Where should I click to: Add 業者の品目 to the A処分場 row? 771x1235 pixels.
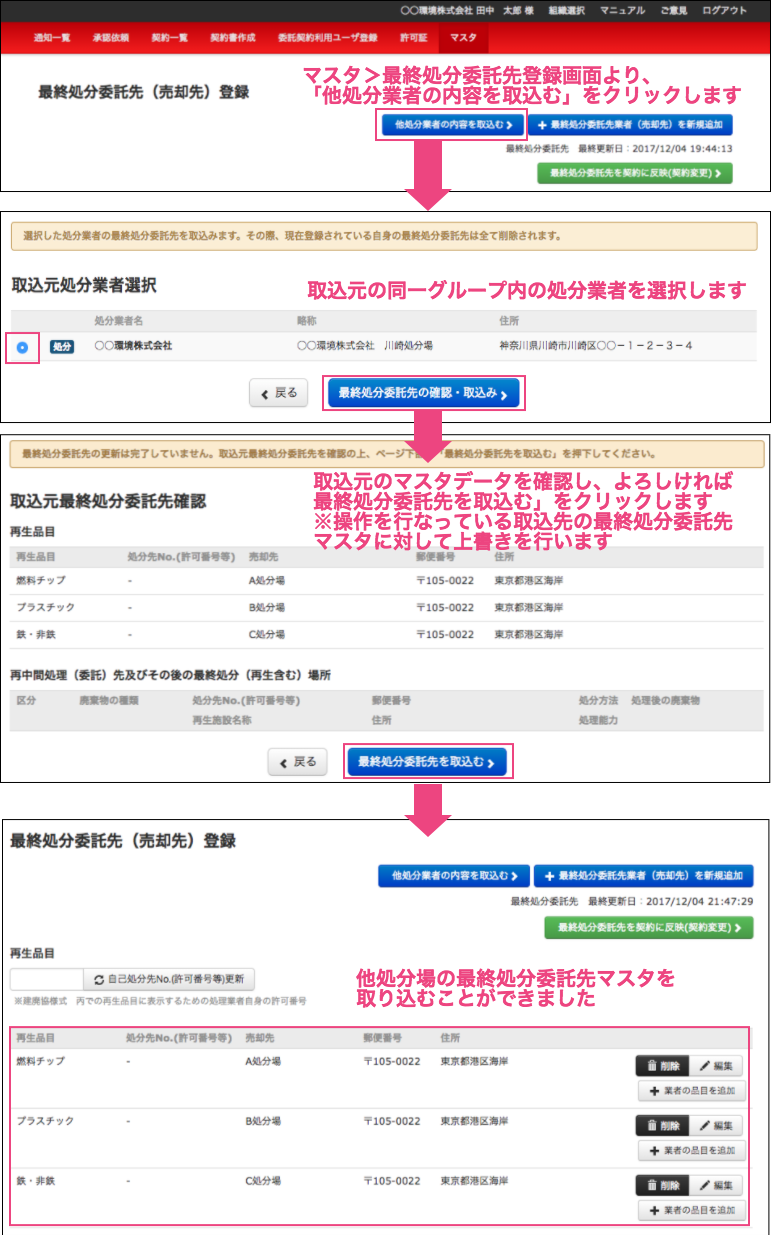click(691, 1091)
